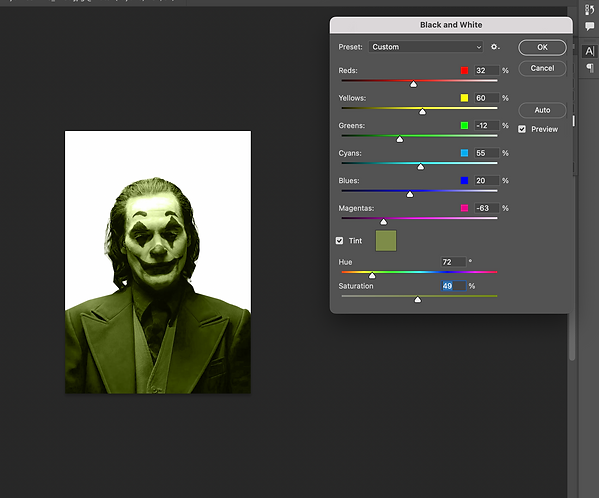
Task: Click the tinted Joker image on canvas
Action: pyautogui.click(x=158, y=262)
